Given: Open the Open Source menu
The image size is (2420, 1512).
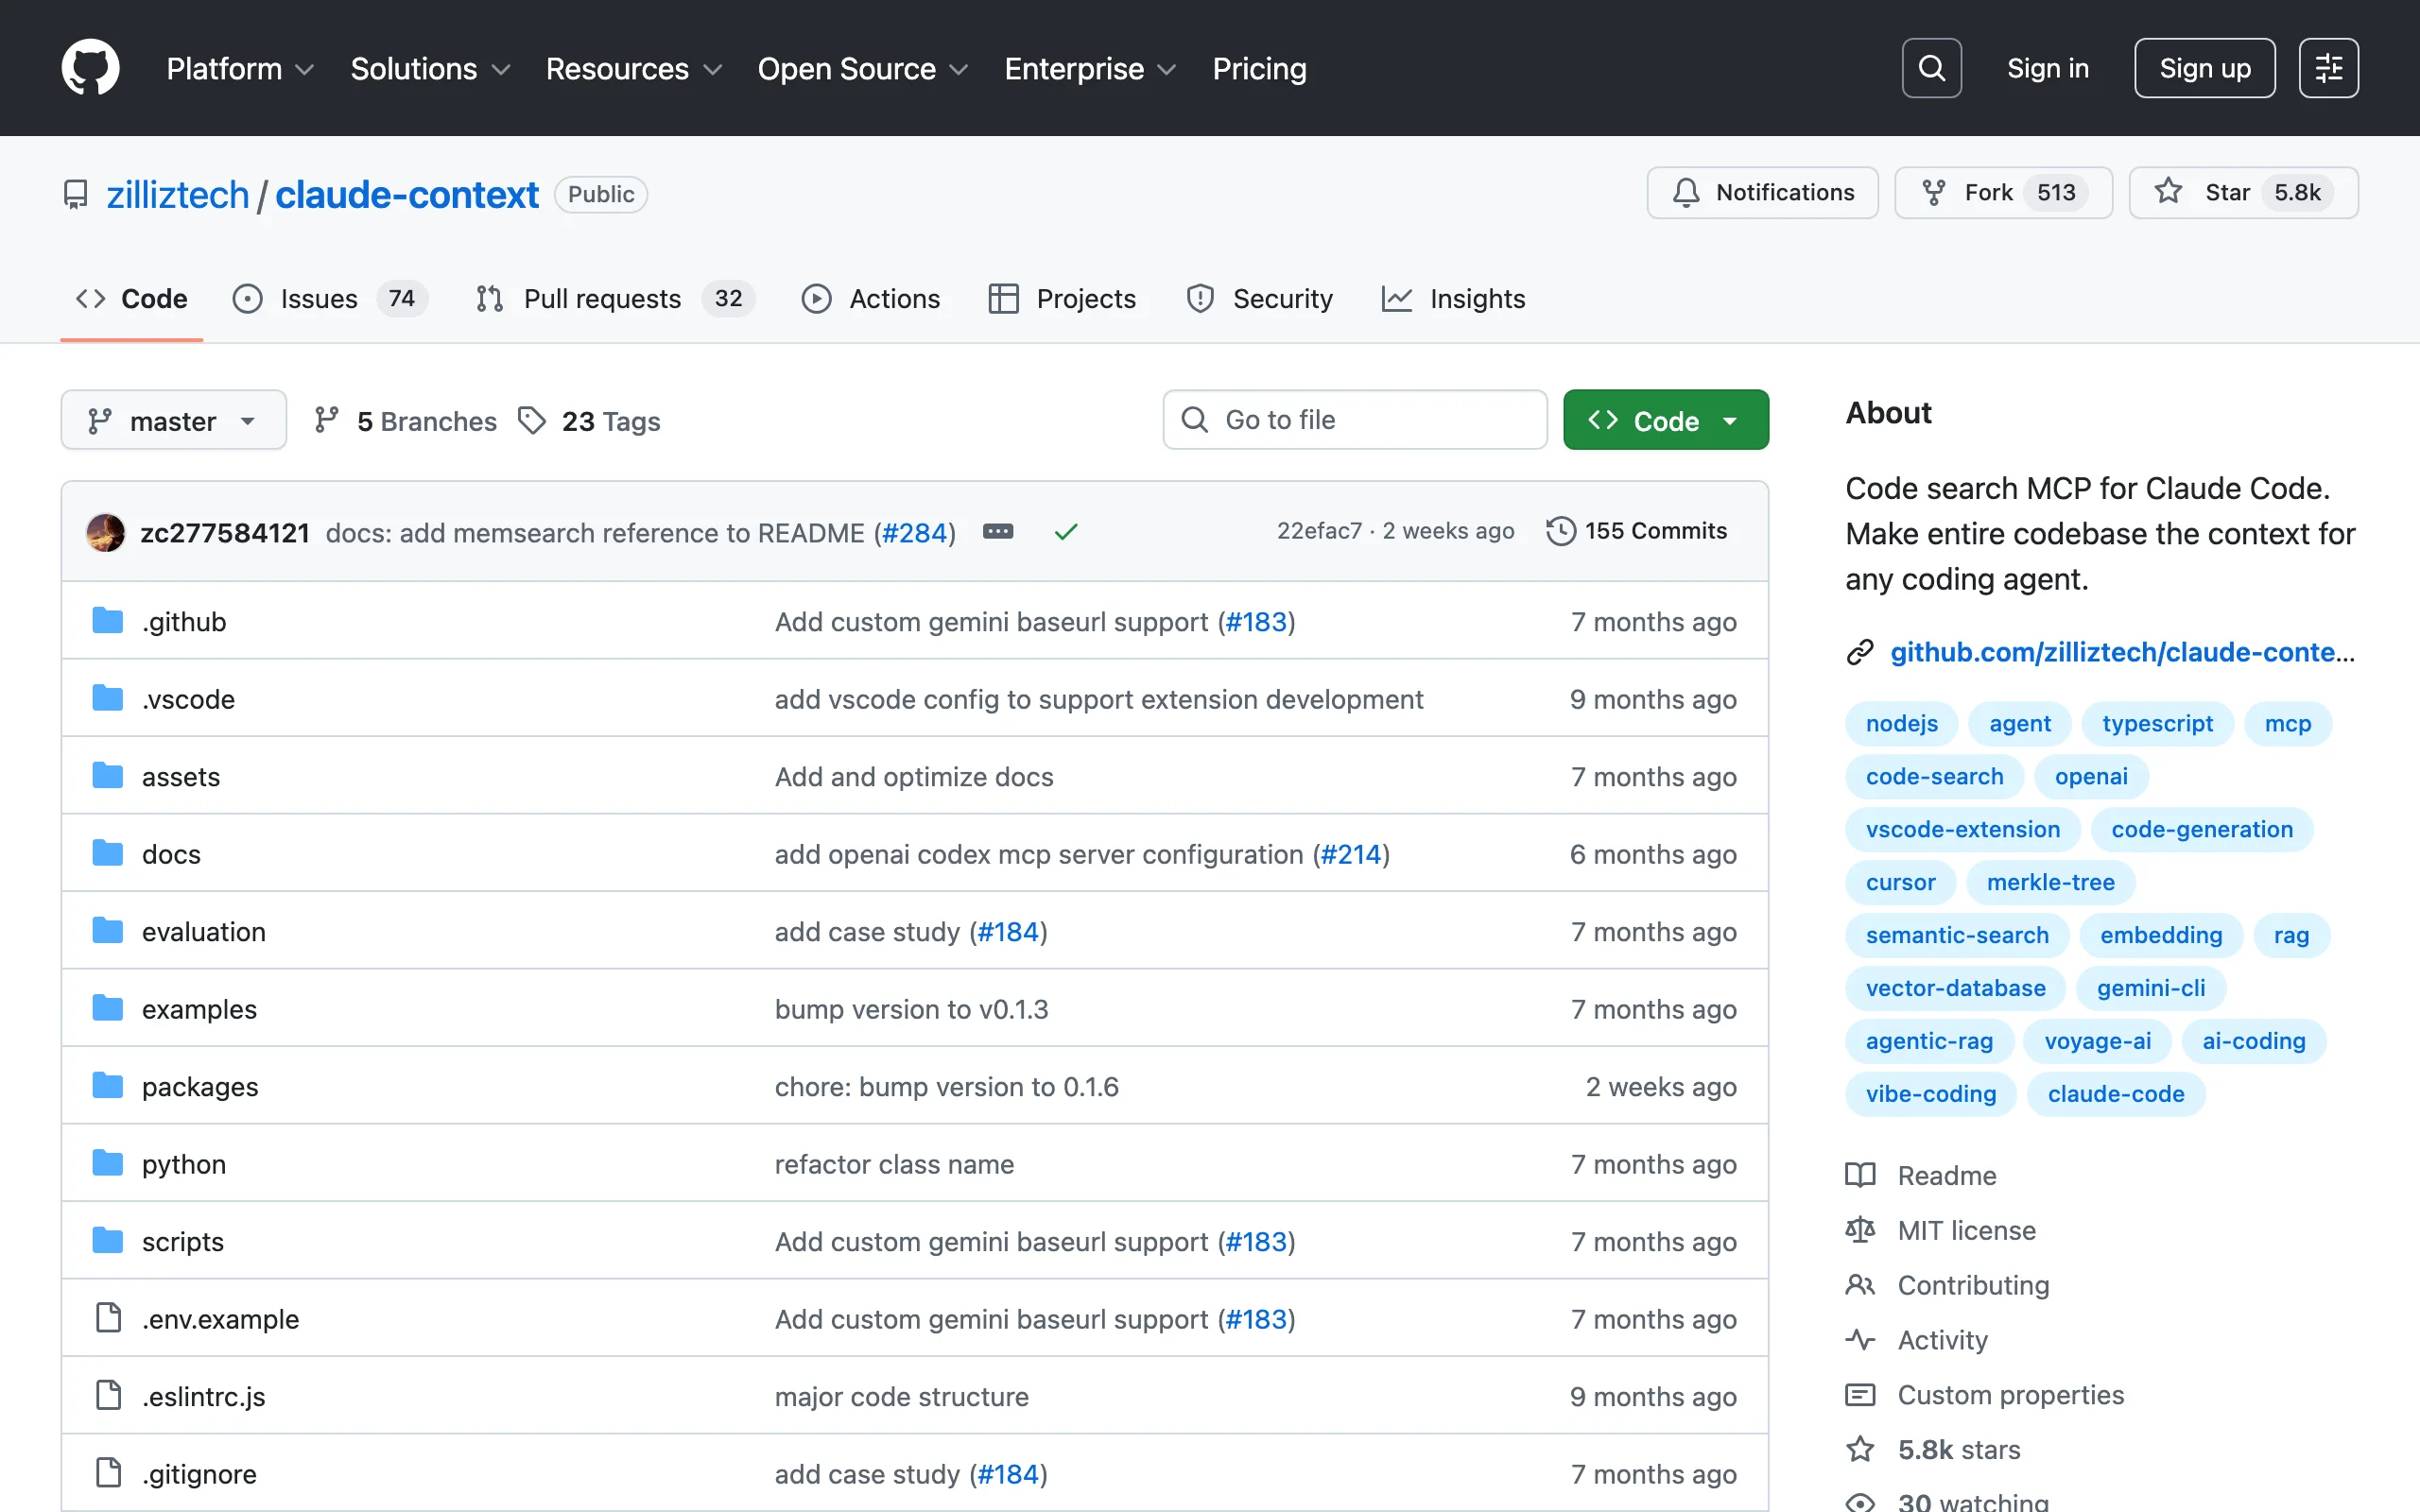Looking at the screenshot, I should pyautogui.click(x=862, y=68).
